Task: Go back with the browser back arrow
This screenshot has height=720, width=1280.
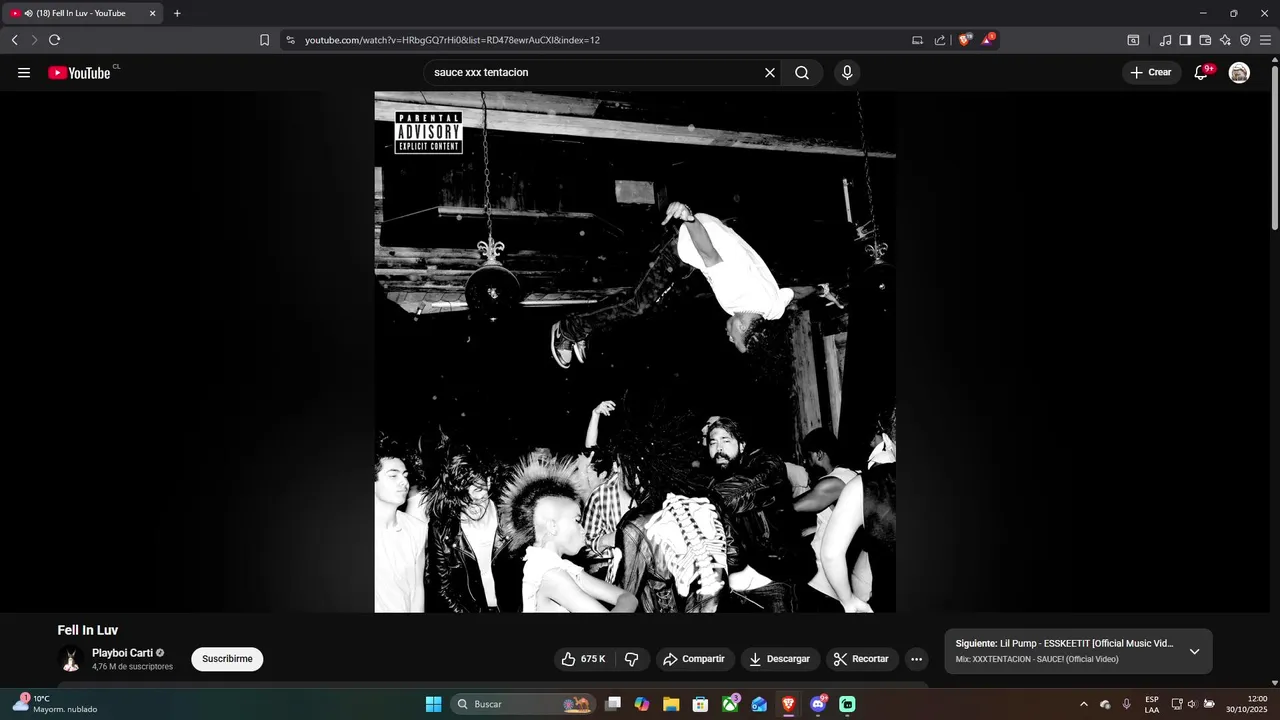Action: (x=14, y=40)
